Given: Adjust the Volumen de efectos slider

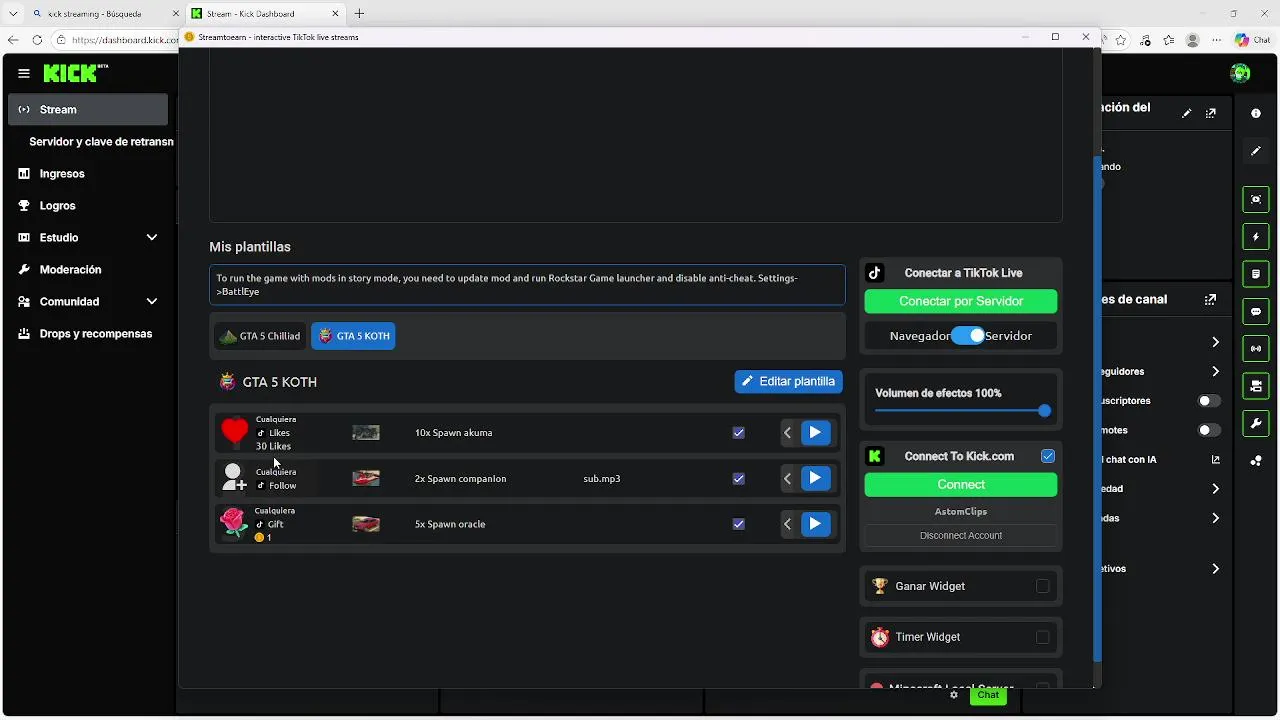Looking at the screenshot, I should [x=961, y=410].
